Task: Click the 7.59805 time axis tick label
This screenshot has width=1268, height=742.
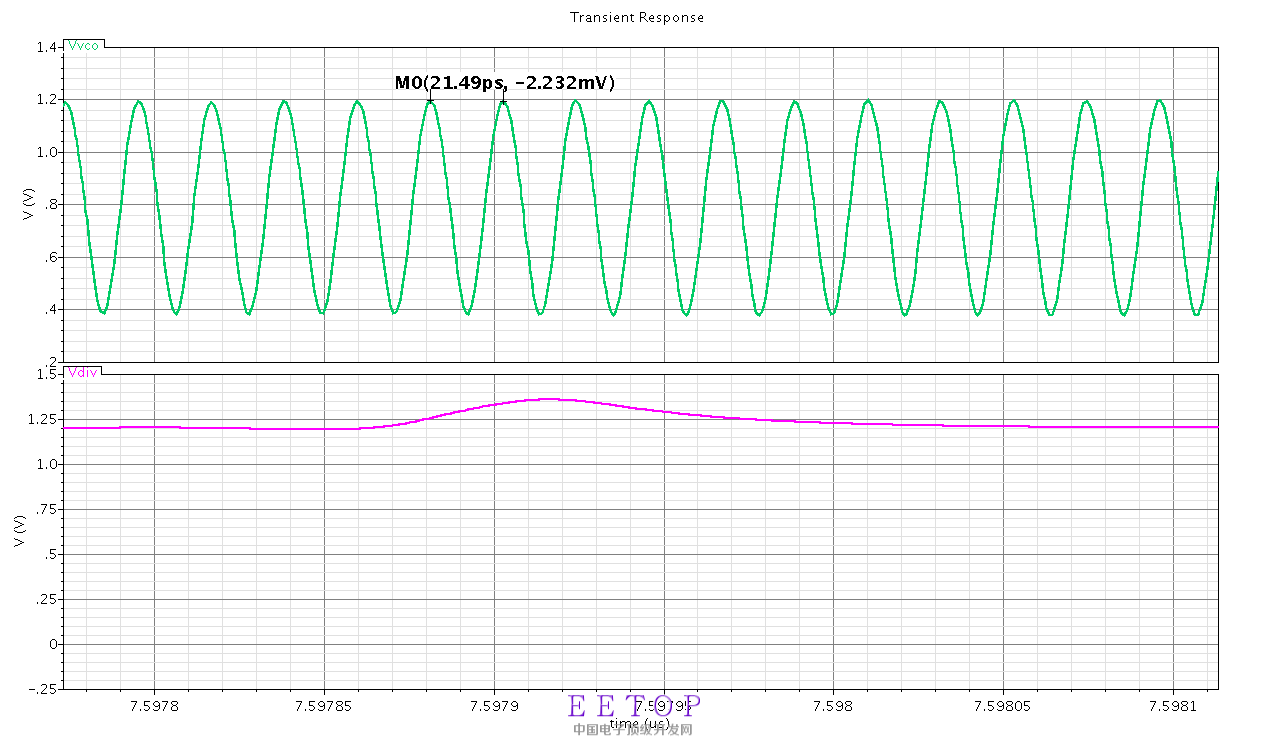Action: 1003,706
